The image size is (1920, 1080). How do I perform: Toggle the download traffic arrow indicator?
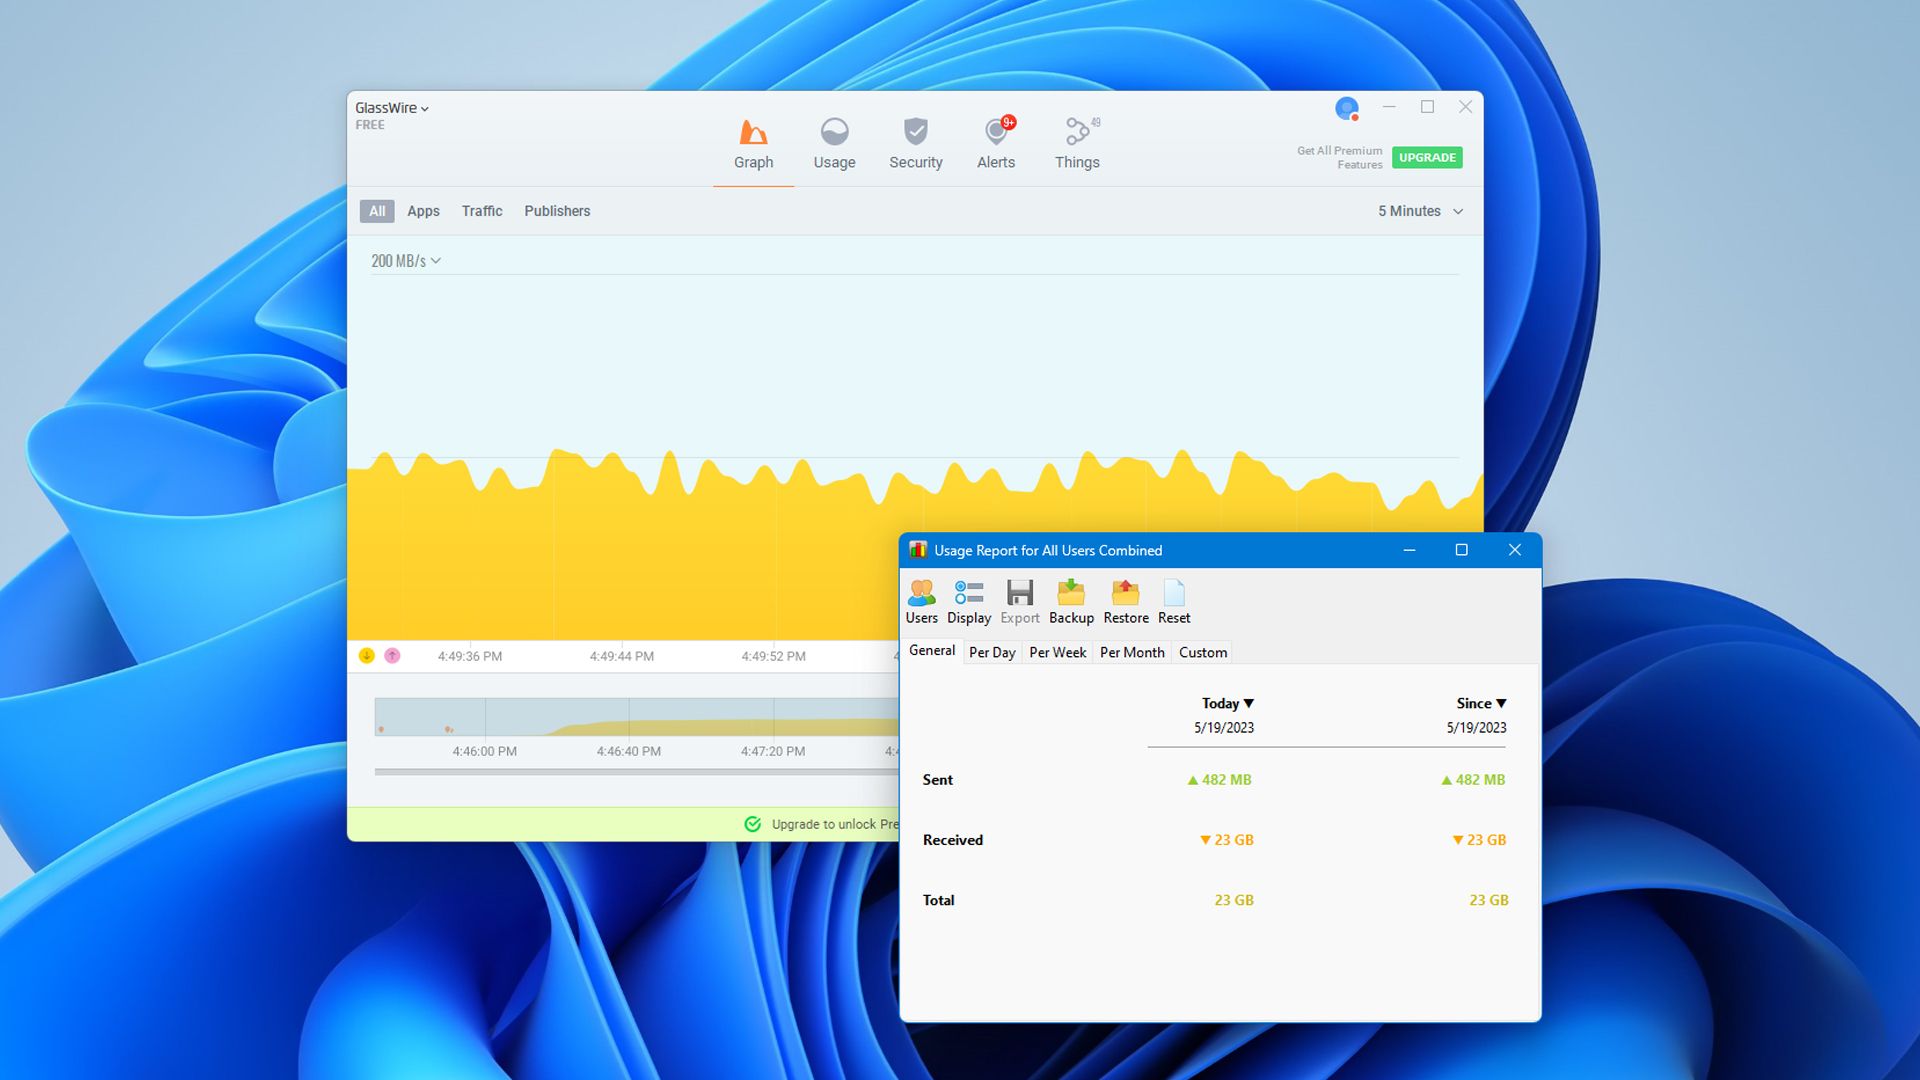coord(368,655)
